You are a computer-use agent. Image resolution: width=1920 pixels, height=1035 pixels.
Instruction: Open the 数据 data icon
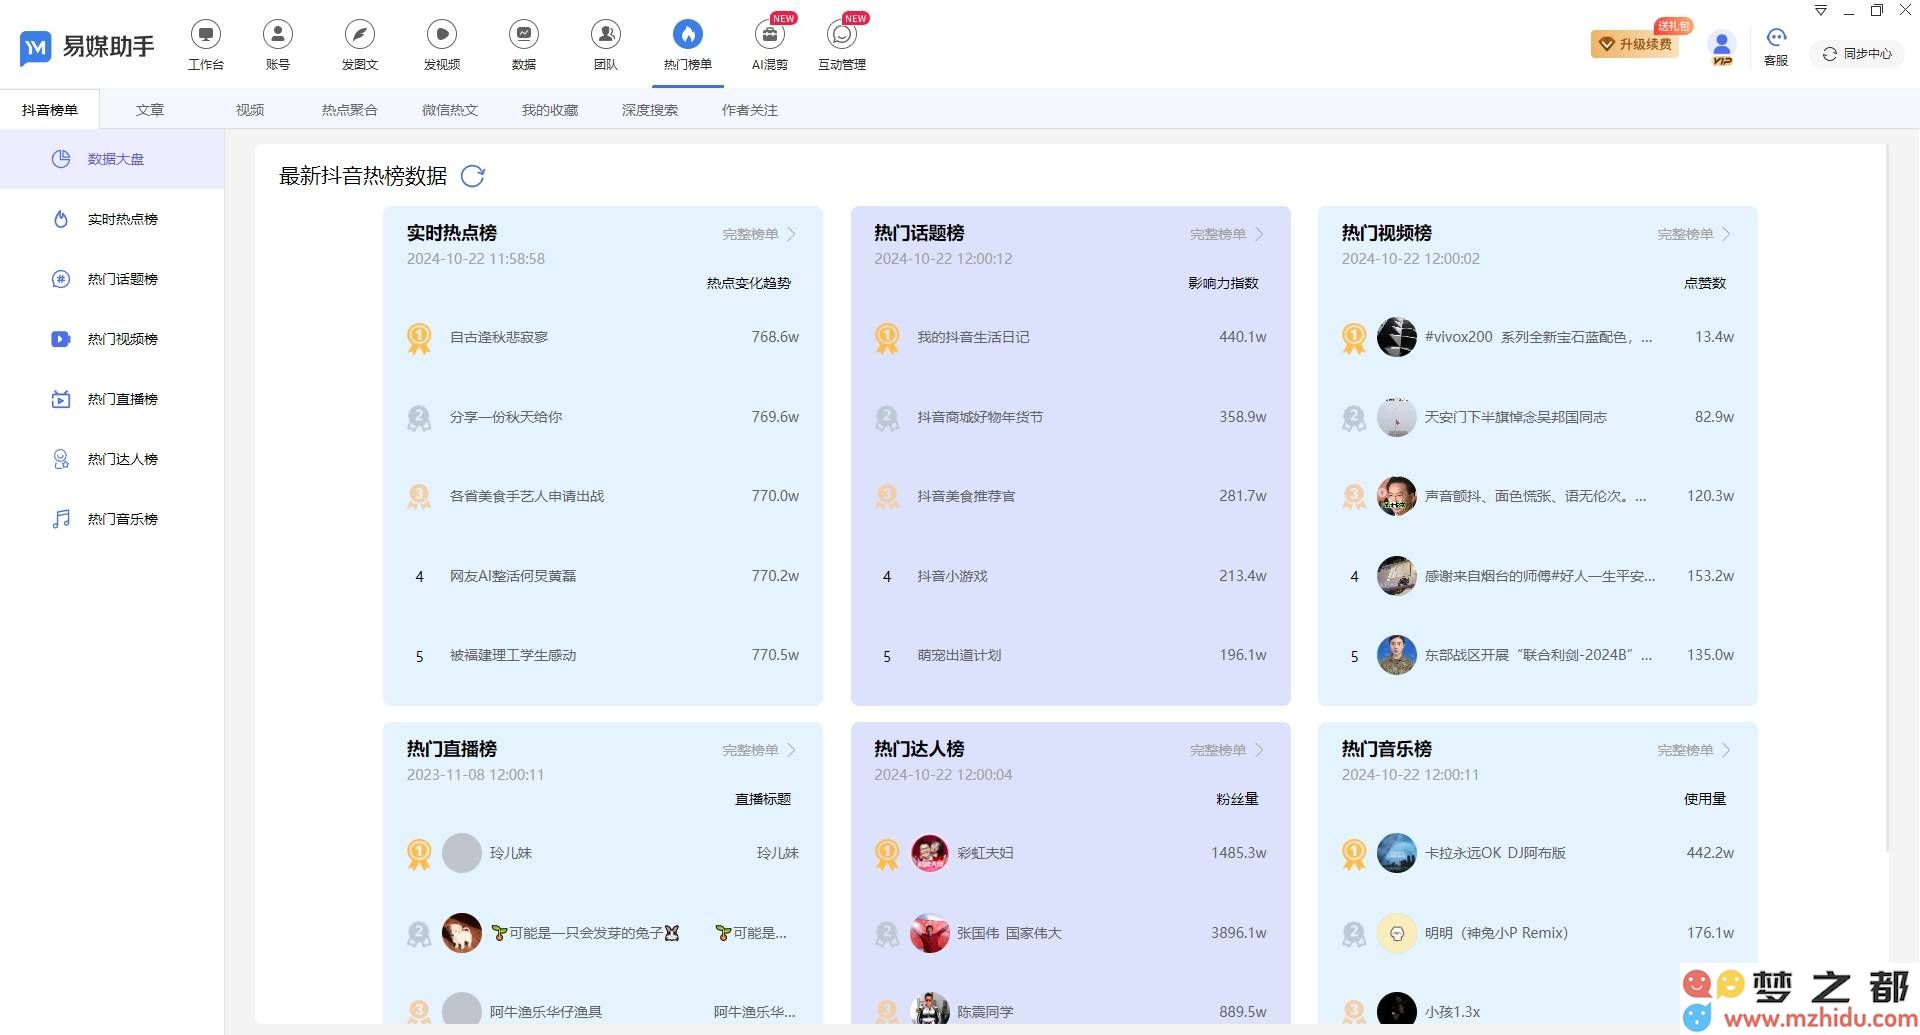click(x=524, y=45)
